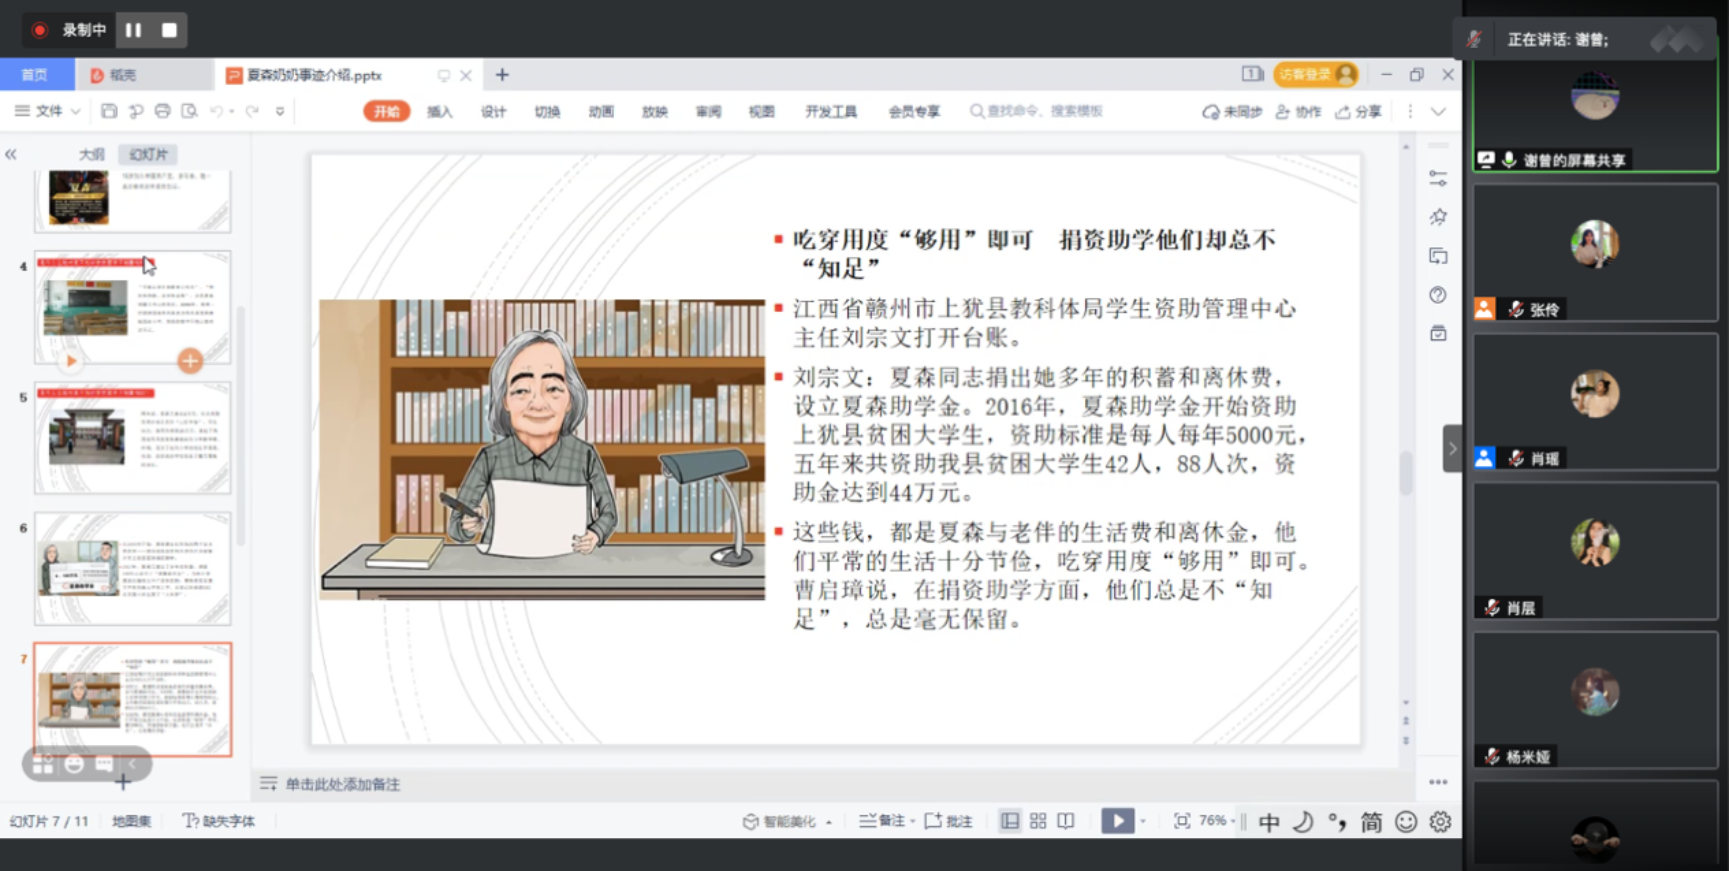
Task: Click the 地图集 status bar item
Action: click(x=131, y=821)
